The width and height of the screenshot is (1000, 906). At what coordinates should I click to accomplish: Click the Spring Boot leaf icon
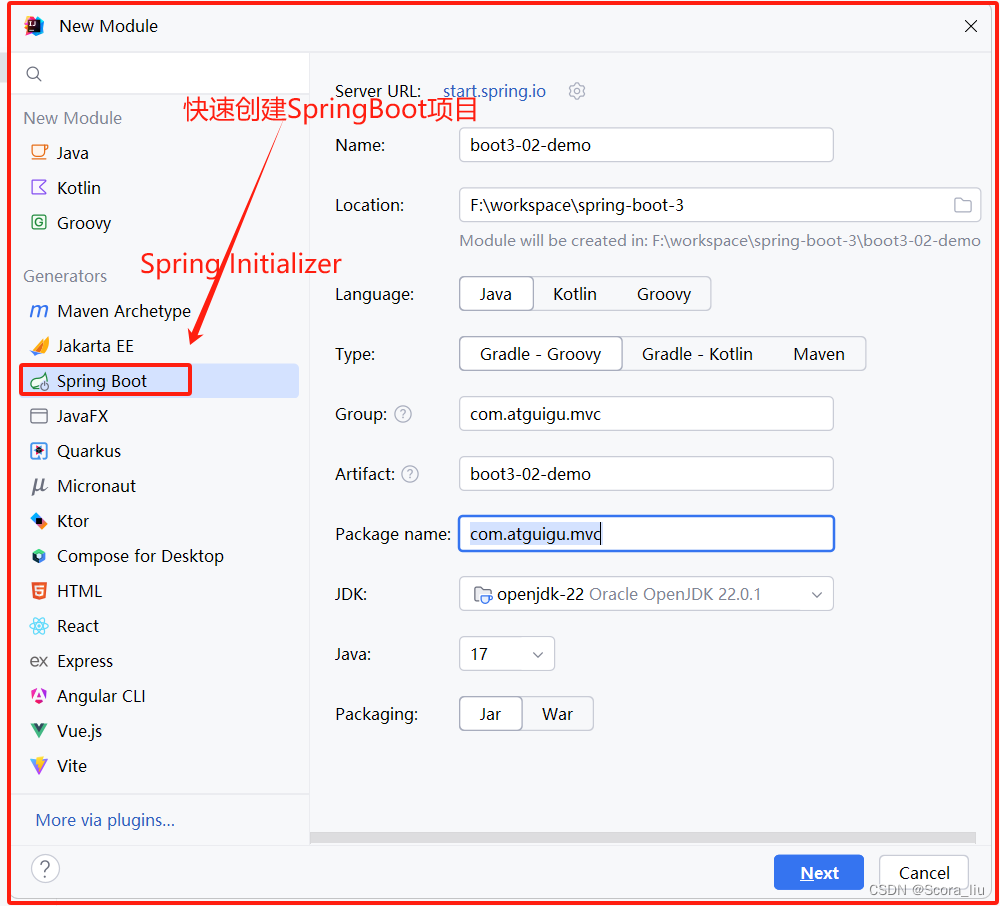click(x=40, y=381)
